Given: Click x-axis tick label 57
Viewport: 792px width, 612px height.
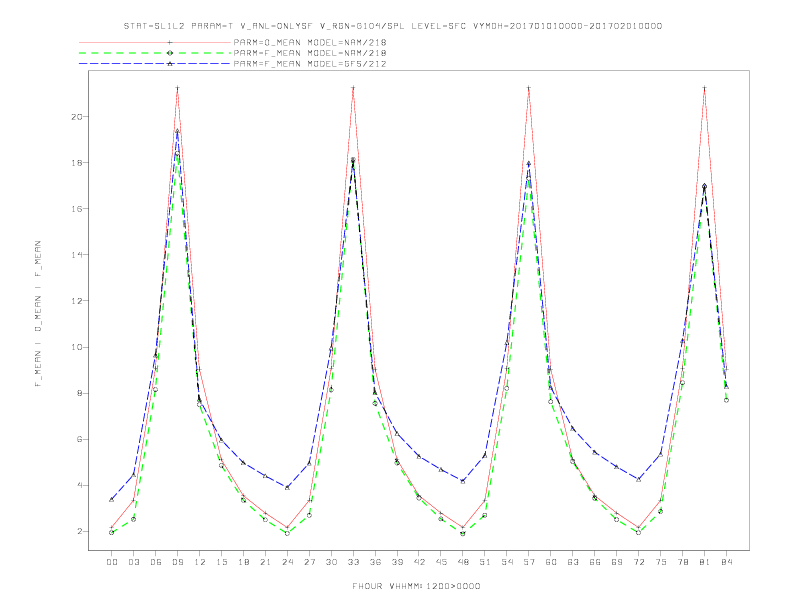Looking at the screenshot, I should (529, 562).
